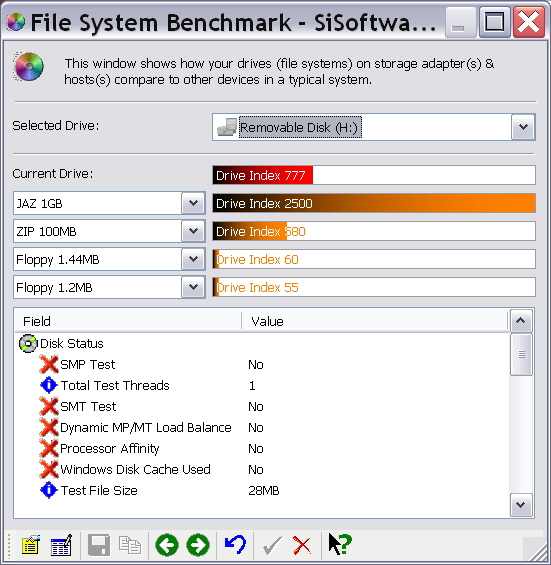Click the Drive Index 55 bar
Image resolution: width=551 pixels, height=565 pixels.
pyautogui.click(x=374, y=287)
